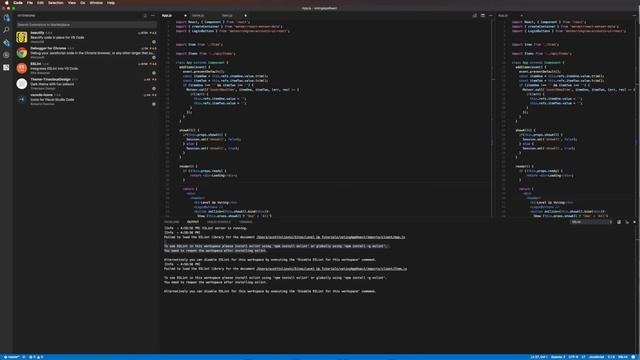Open more actions for the left editor group
The image size is (640, 360).
click(x=491, y=16)
